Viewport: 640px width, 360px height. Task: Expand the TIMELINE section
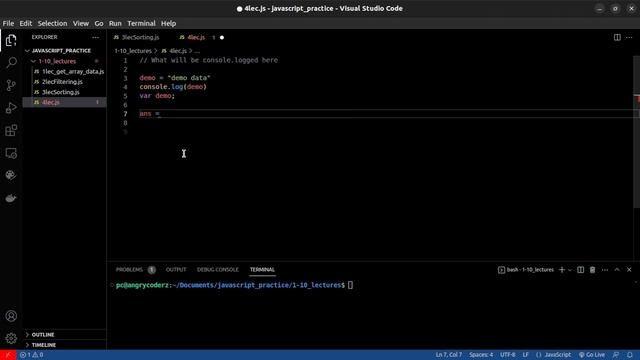pos(44,345)
